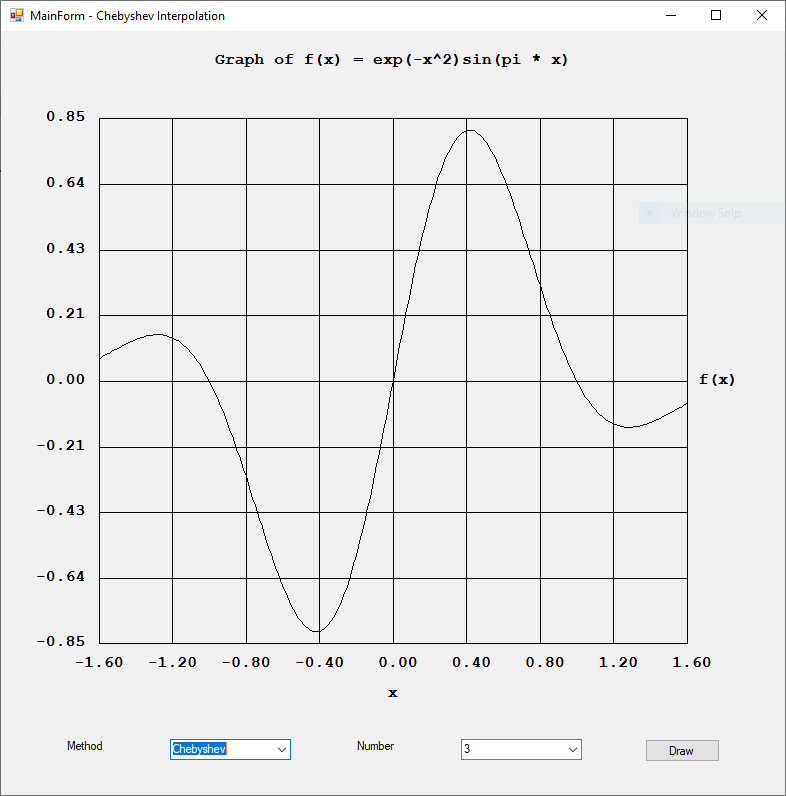
Task: Click the faded Window Snip overlay
Action: 705,213
